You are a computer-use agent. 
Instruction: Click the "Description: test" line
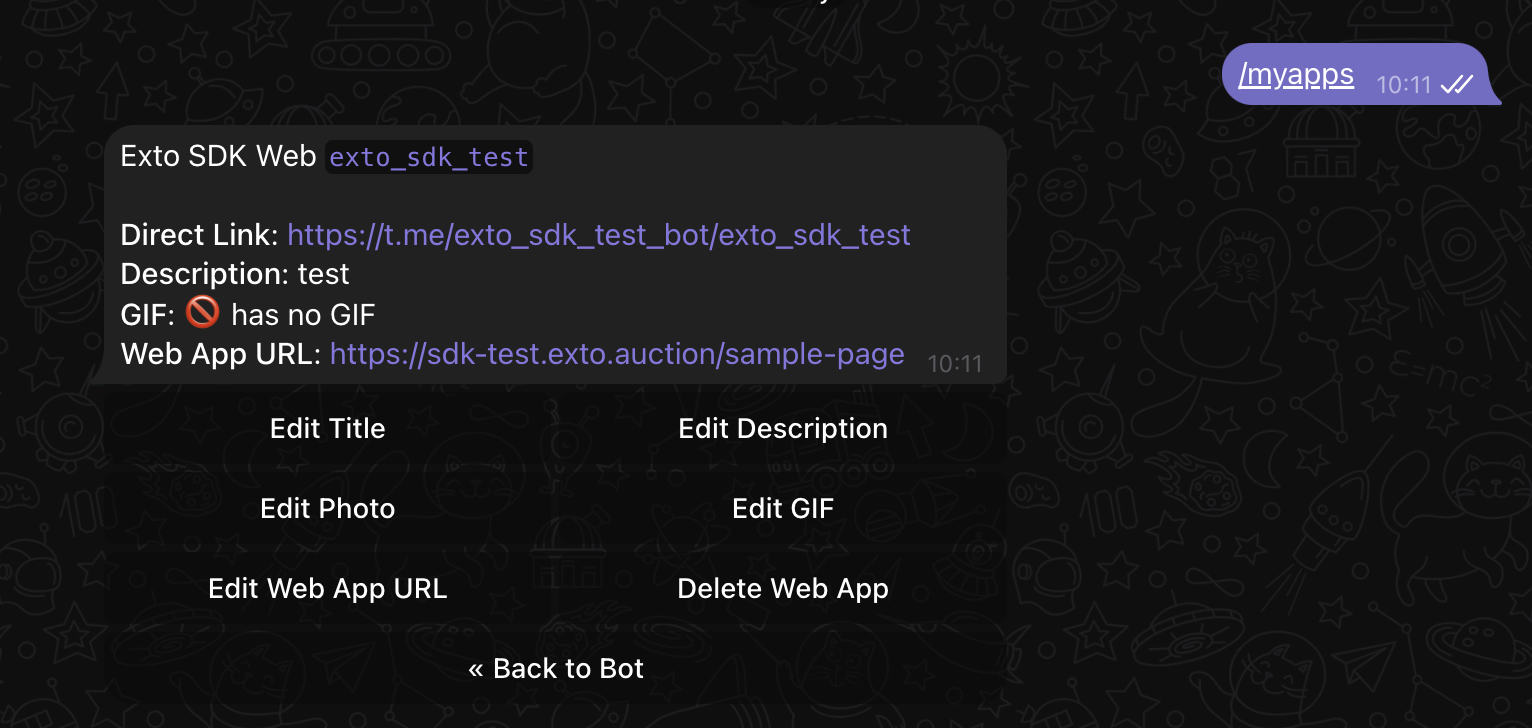(235, 274)
